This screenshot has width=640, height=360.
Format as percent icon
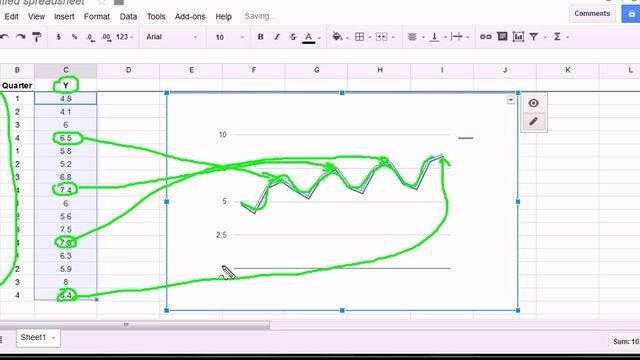tap(74, 37)
